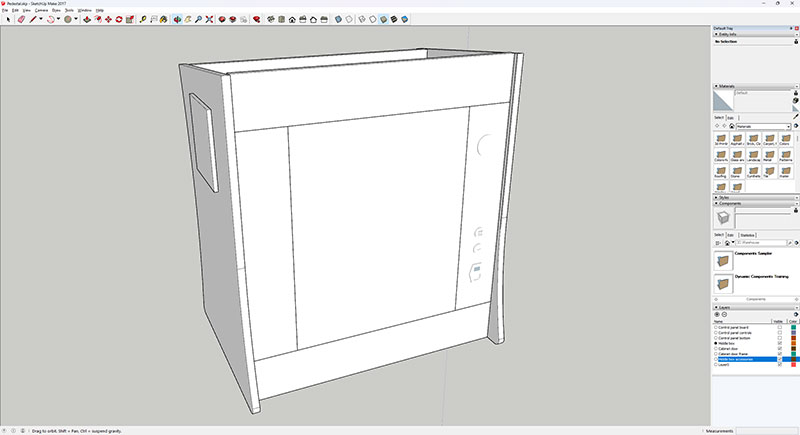Switch to Components Statistics tab
The height and width of the screenshot is (435, 800).
tap(747, 235)
